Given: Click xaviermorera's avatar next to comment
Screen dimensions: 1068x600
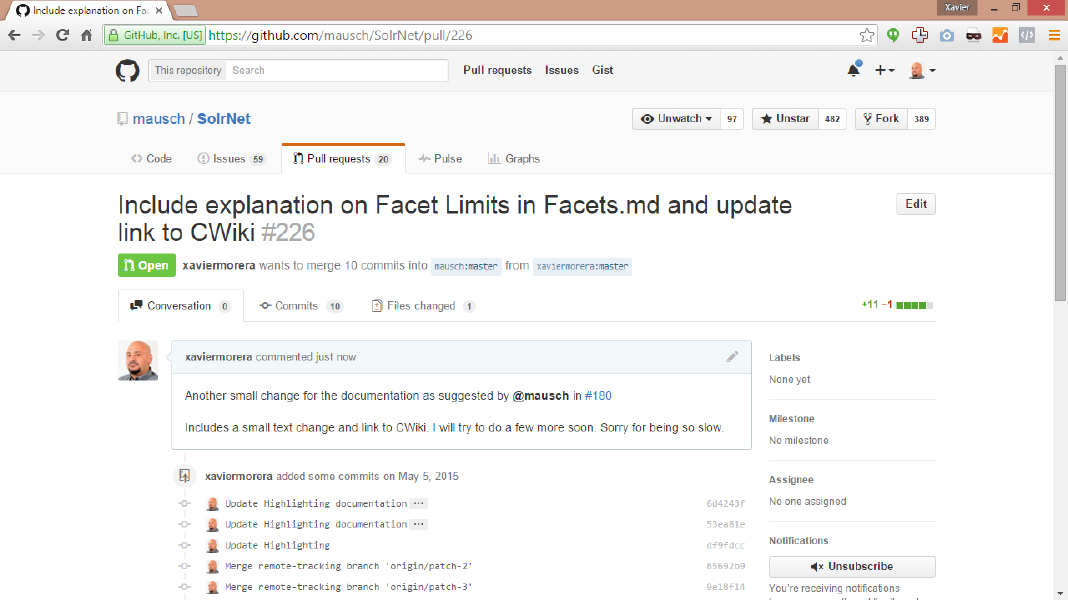Looking at the screenshot, I should (x=138, y=360).
